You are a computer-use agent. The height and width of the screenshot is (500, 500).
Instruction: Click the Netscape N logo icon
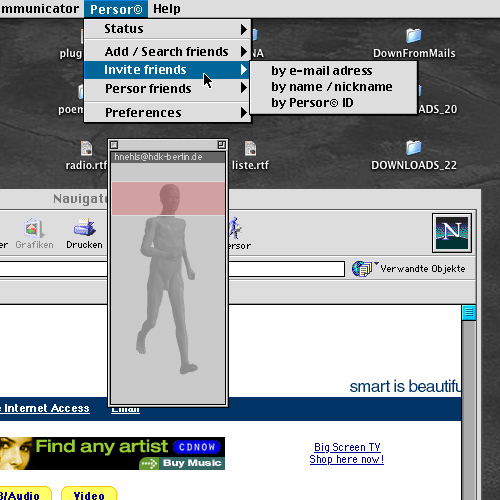[x=452, y=233]
